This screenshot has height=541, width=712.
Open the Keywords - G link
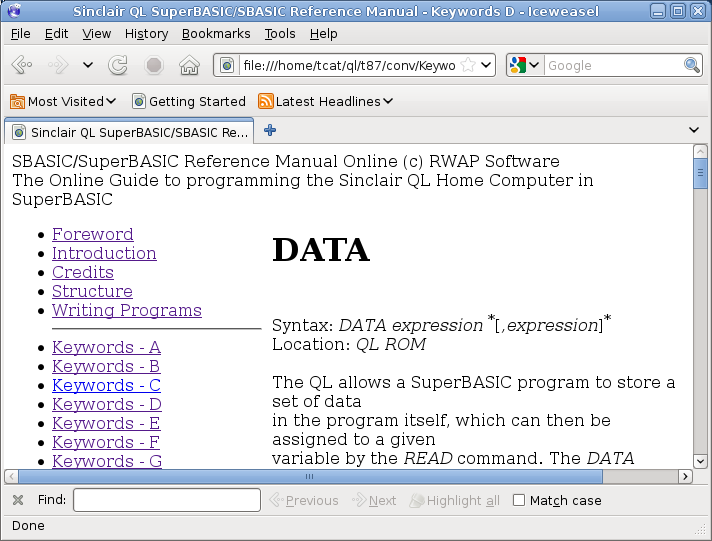107,461
